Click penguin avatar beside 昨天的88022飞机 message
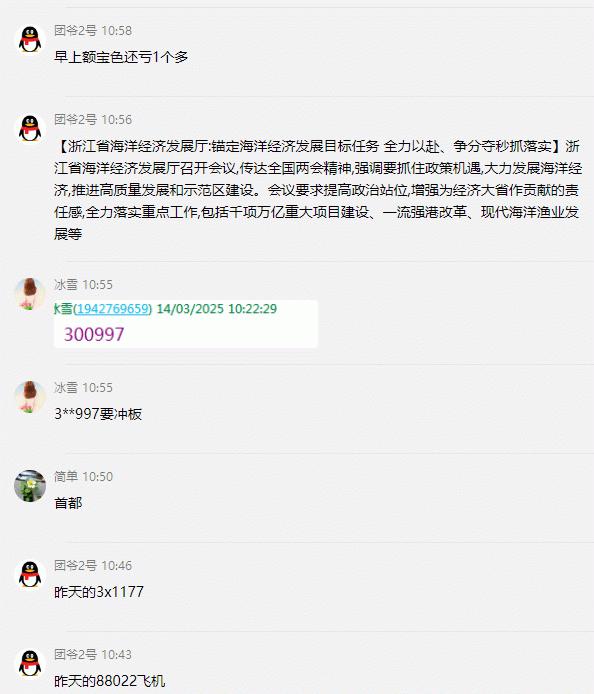This screenshot has width=594, height=694. tap(30, 663)
